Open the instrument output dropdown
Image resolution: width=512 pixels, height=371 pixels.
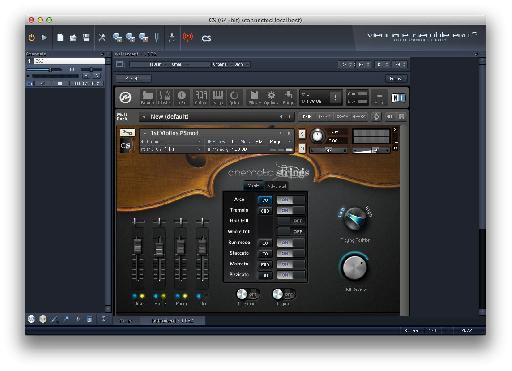pos(171,142)
